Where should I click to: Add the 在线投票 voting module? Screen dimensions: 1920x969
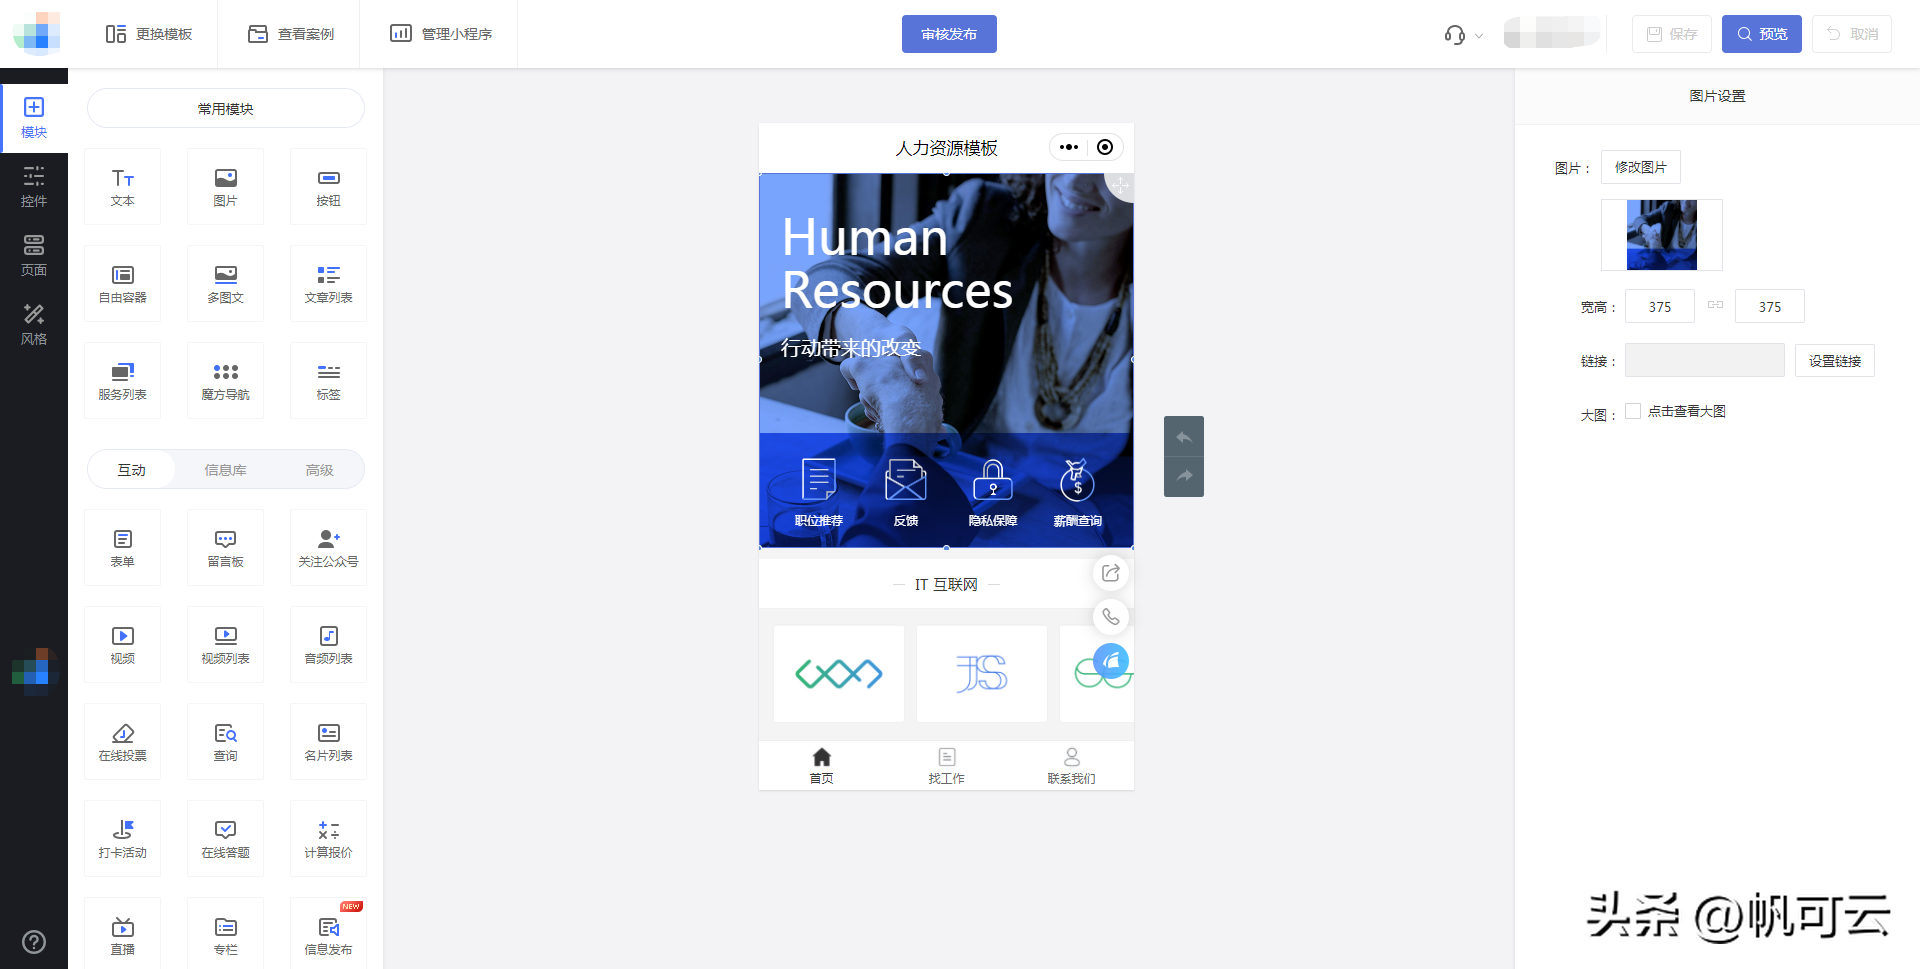click(122, 742)
